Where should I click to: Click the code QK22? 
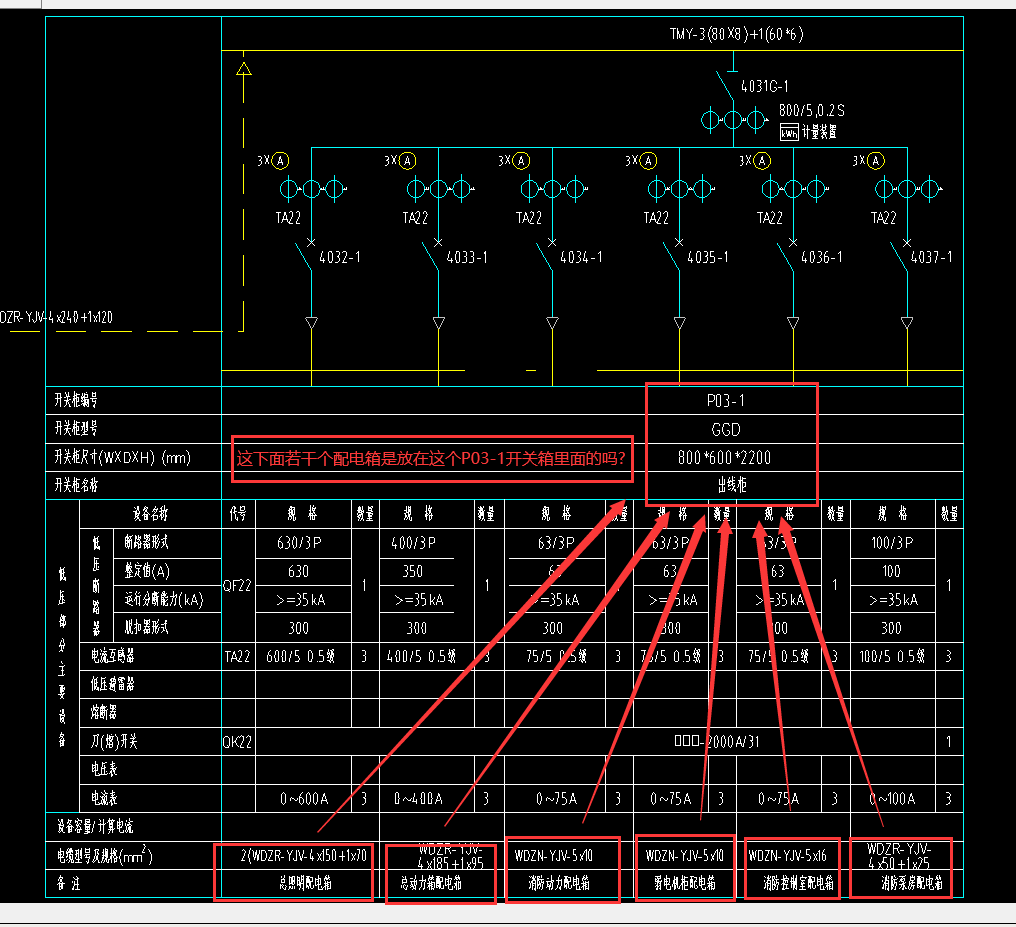pos(237,742)
